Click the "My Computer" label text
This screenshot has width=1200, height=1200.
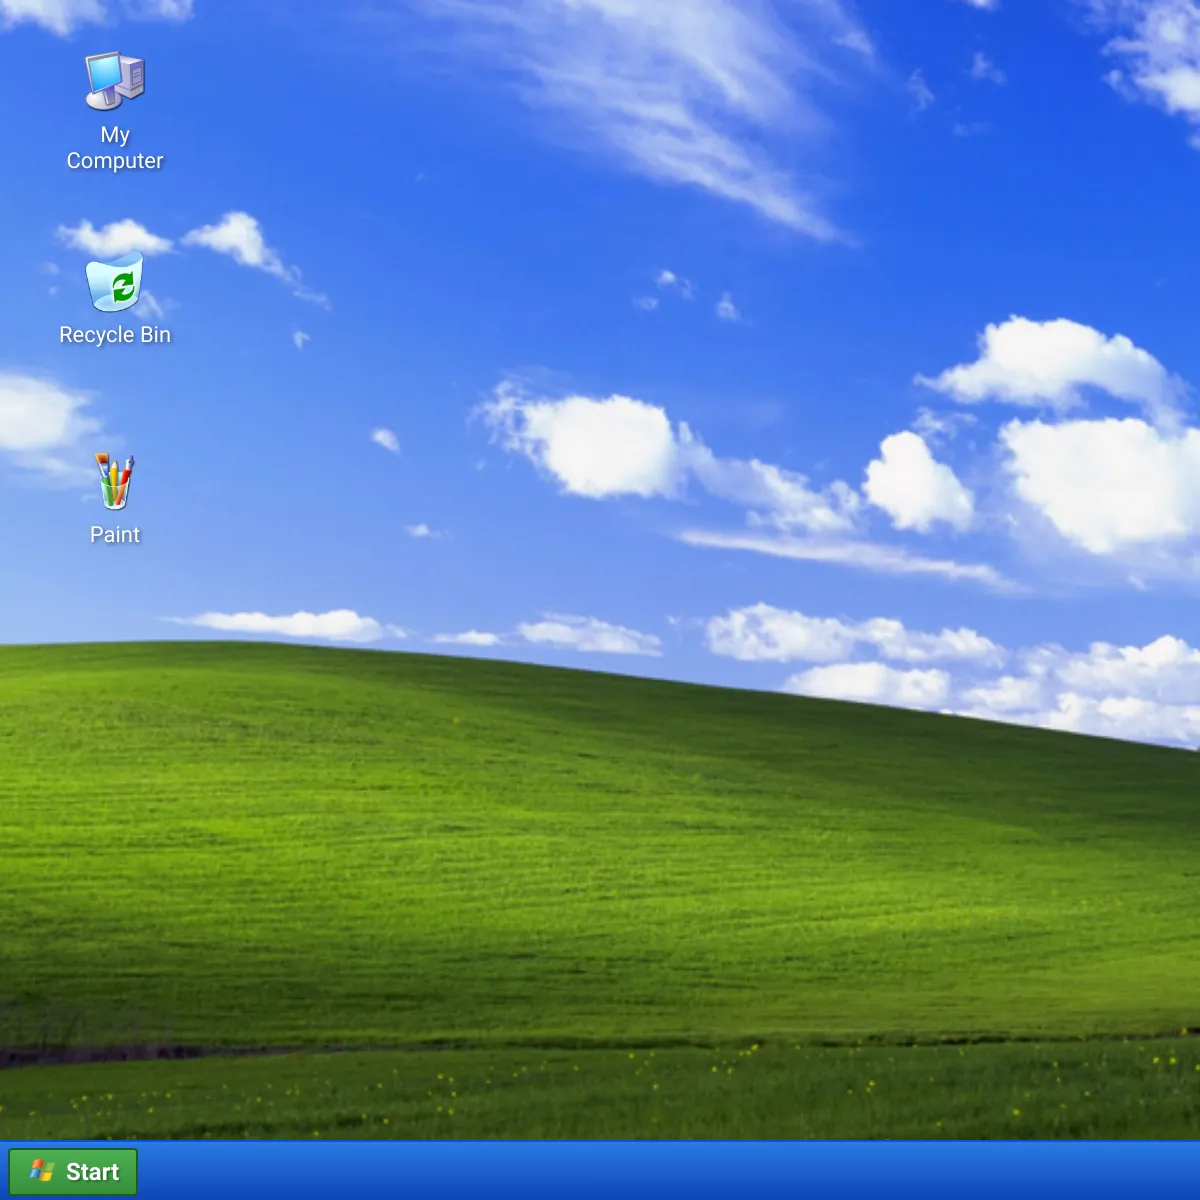(113, 148)
